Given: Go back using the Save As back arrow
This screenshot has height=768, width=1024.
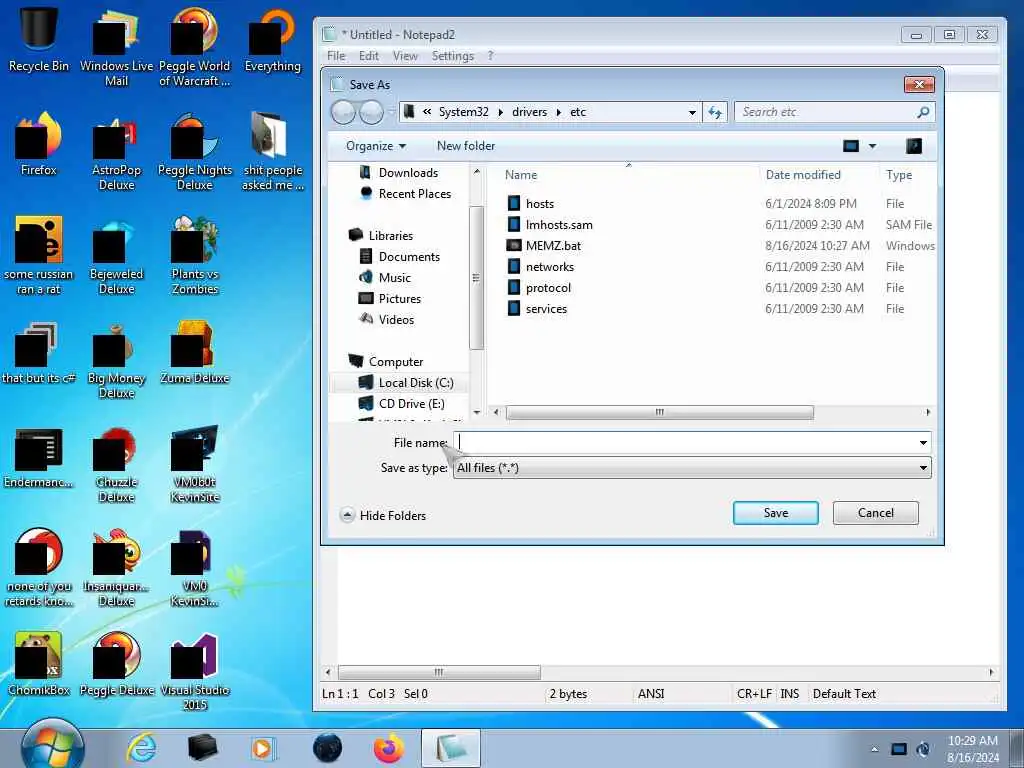Looking at the screenshot, I should click(344, 112).
